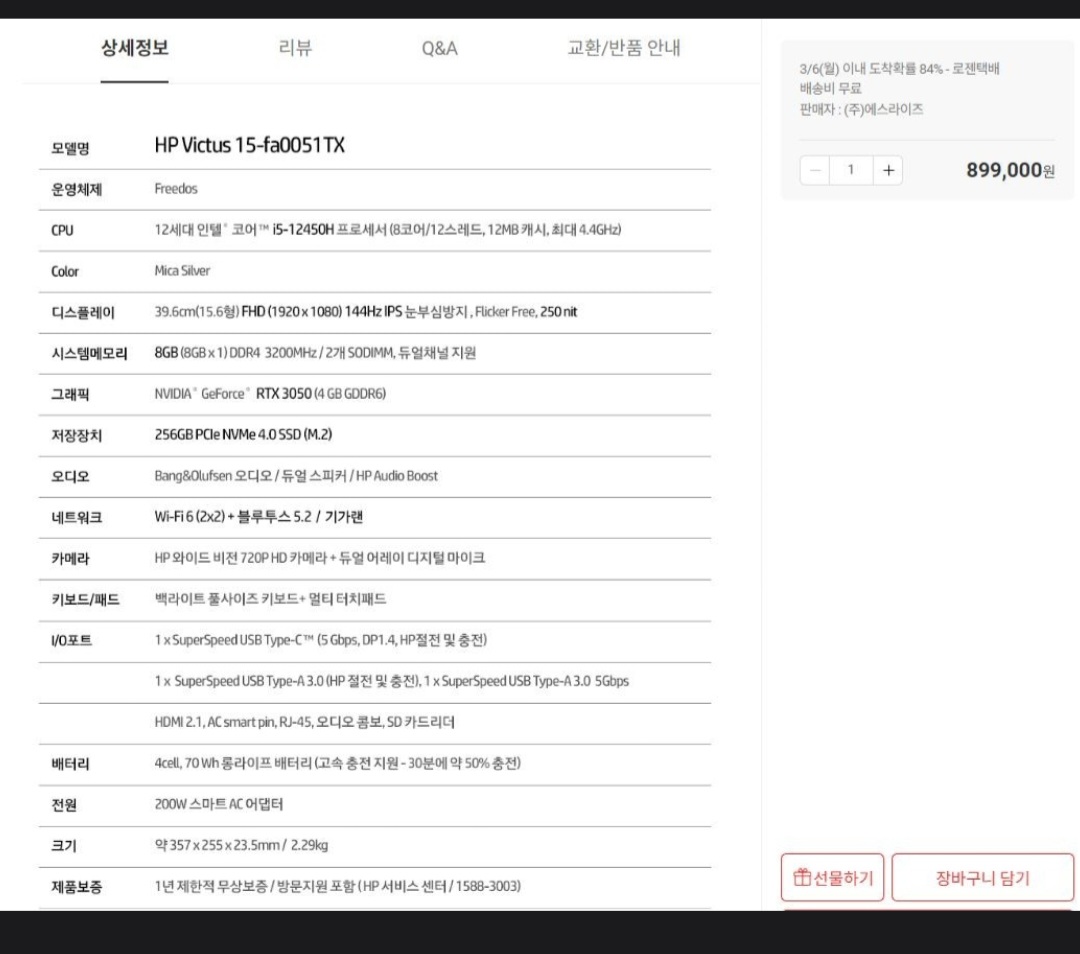Click the Freedos operating system value
This screenshot has height=954, width=1080.
[x=176, y=189]
